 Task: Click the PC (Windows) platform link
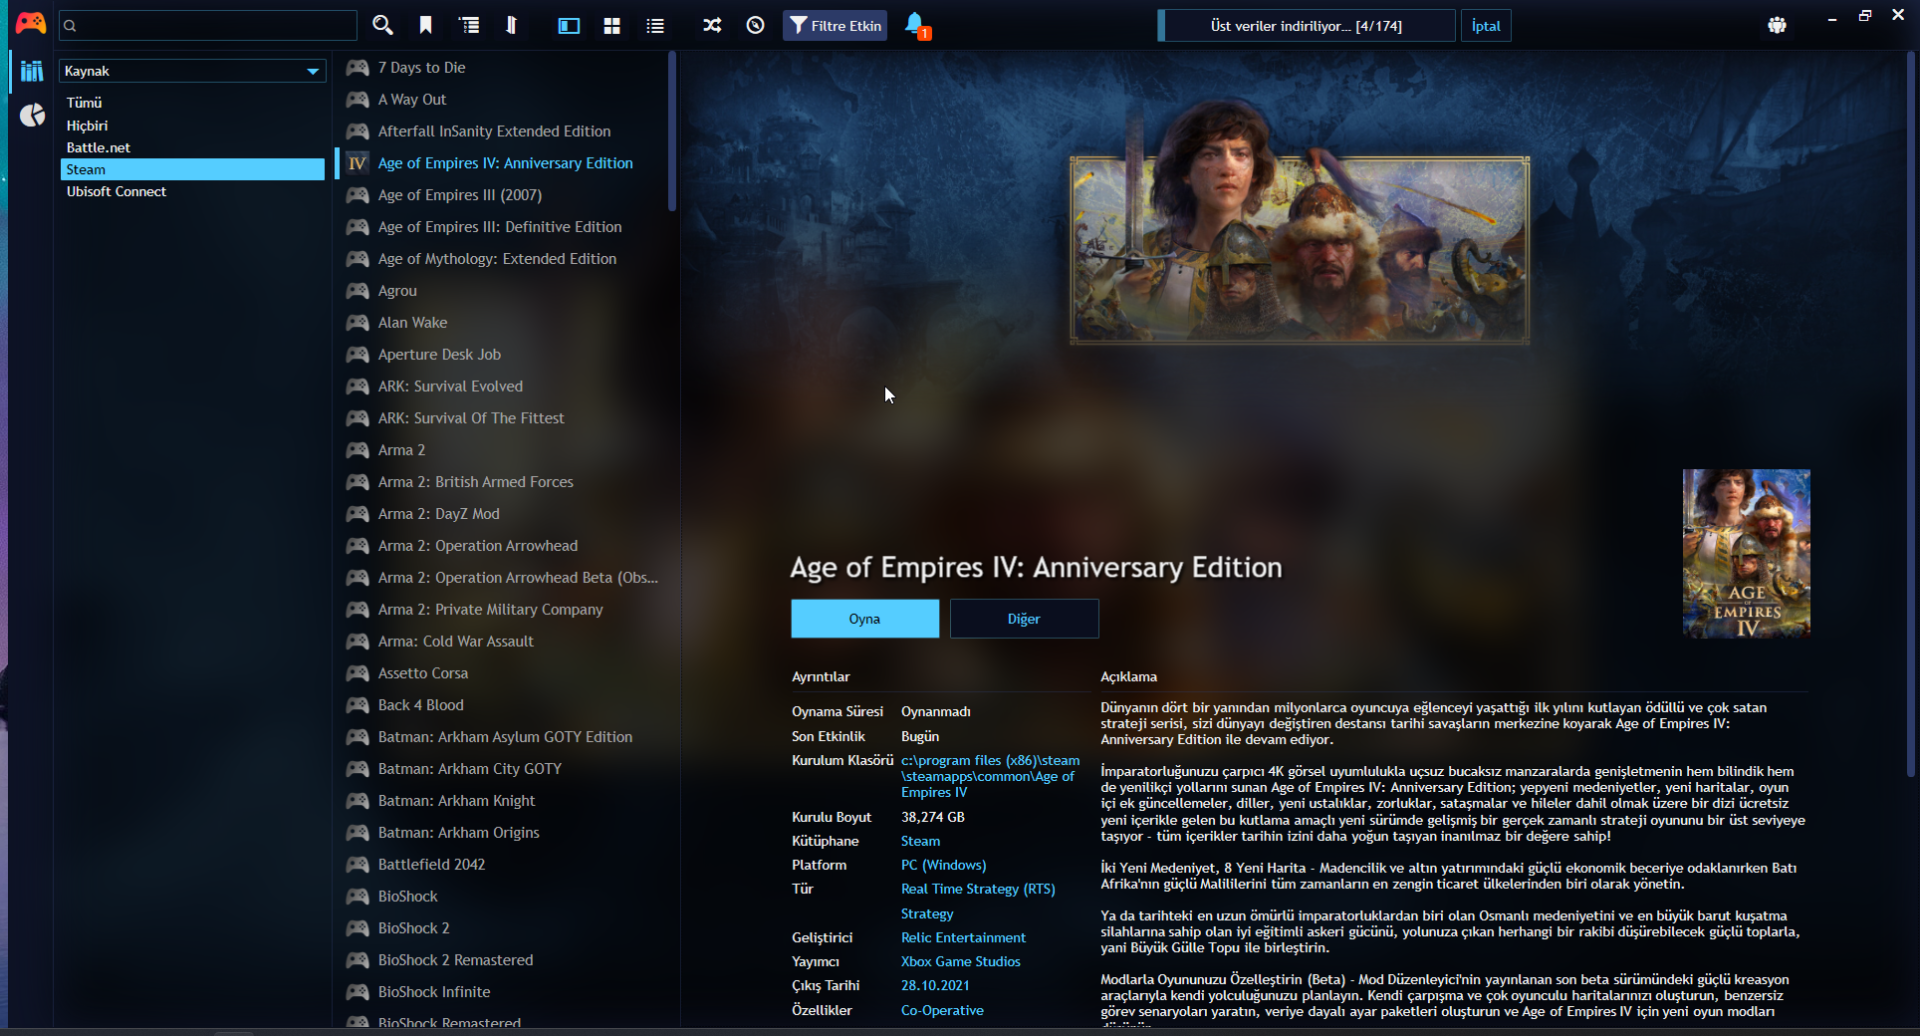943,866
